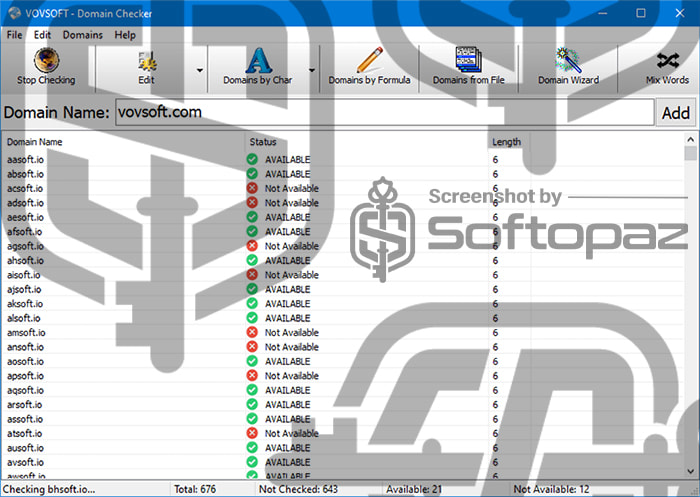This screenshot has width=700, height=497.
Task: Open the Edit toolbar tool
Action: click(x=146, y=68)
